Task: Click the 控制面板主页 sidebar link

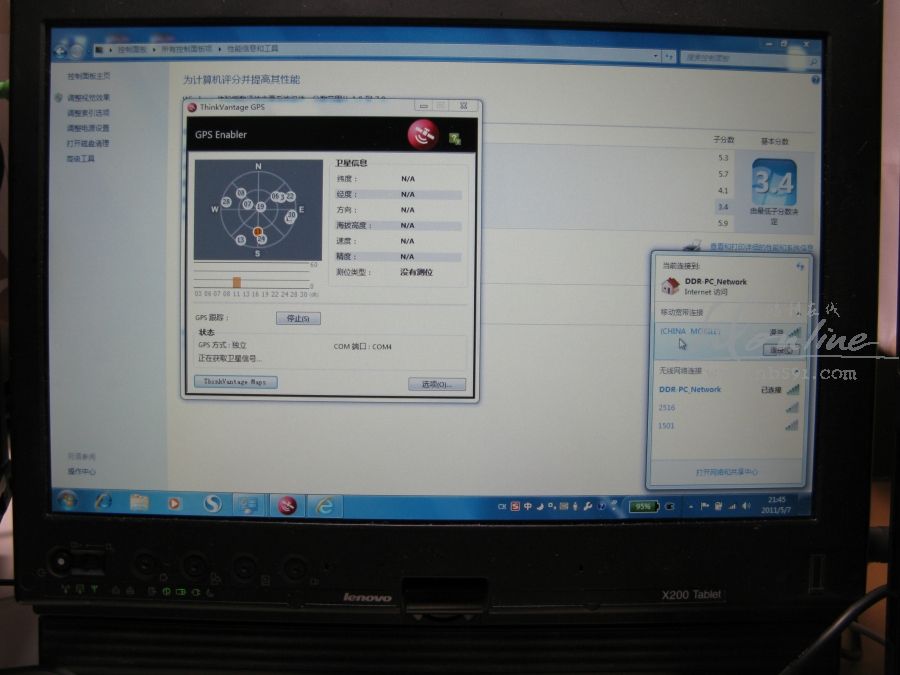Action: pos(88,76)
